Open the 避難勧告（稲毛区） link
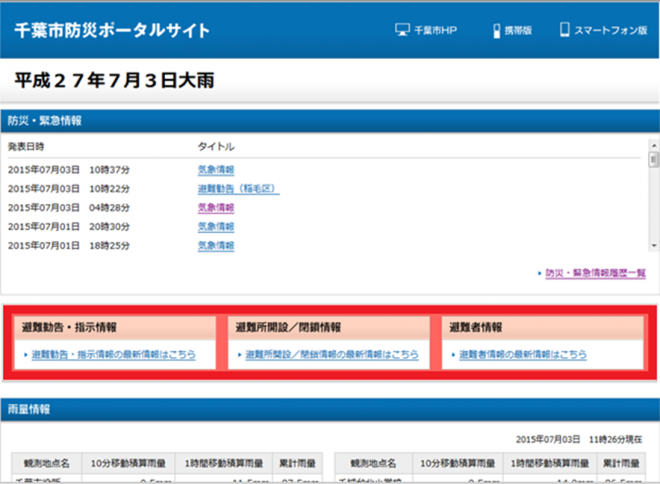660x484 pixels. point(239,189)
